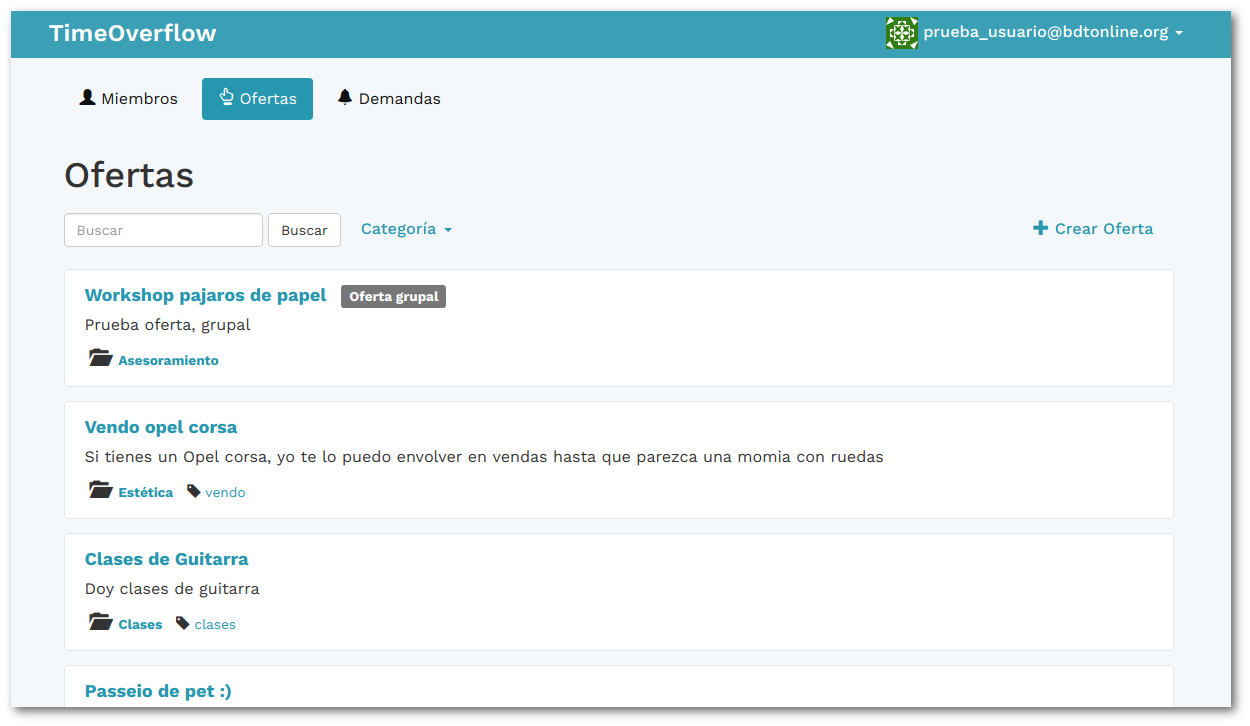This screenshot has width=1250, height=726.
Task: Click the folder icon beside Asesoramiento
Action: 100,358
